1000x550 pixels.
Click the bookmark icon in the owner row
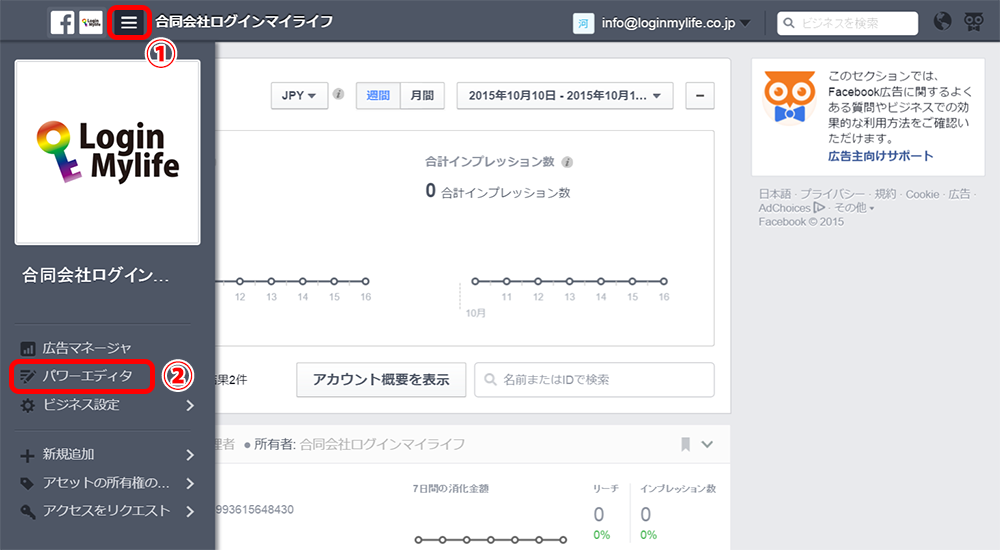[686, 444]
